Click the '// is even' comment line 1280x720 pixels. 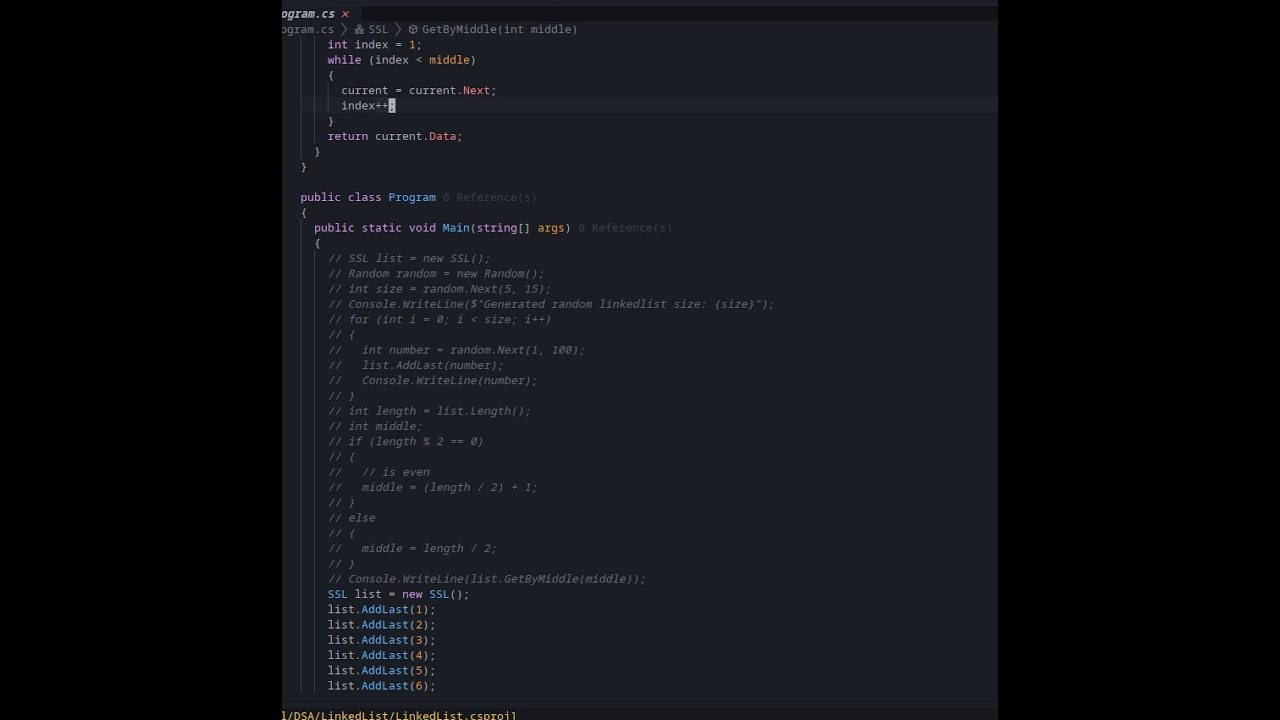coord(379,472)
